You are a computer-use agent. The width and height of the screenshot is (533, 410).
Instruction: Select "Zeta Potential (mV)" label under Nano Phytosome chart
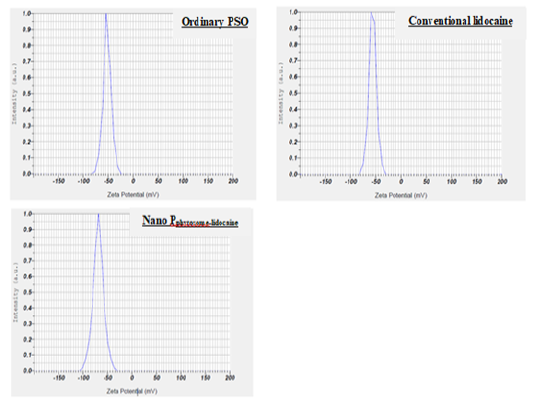tap(132, 391)
